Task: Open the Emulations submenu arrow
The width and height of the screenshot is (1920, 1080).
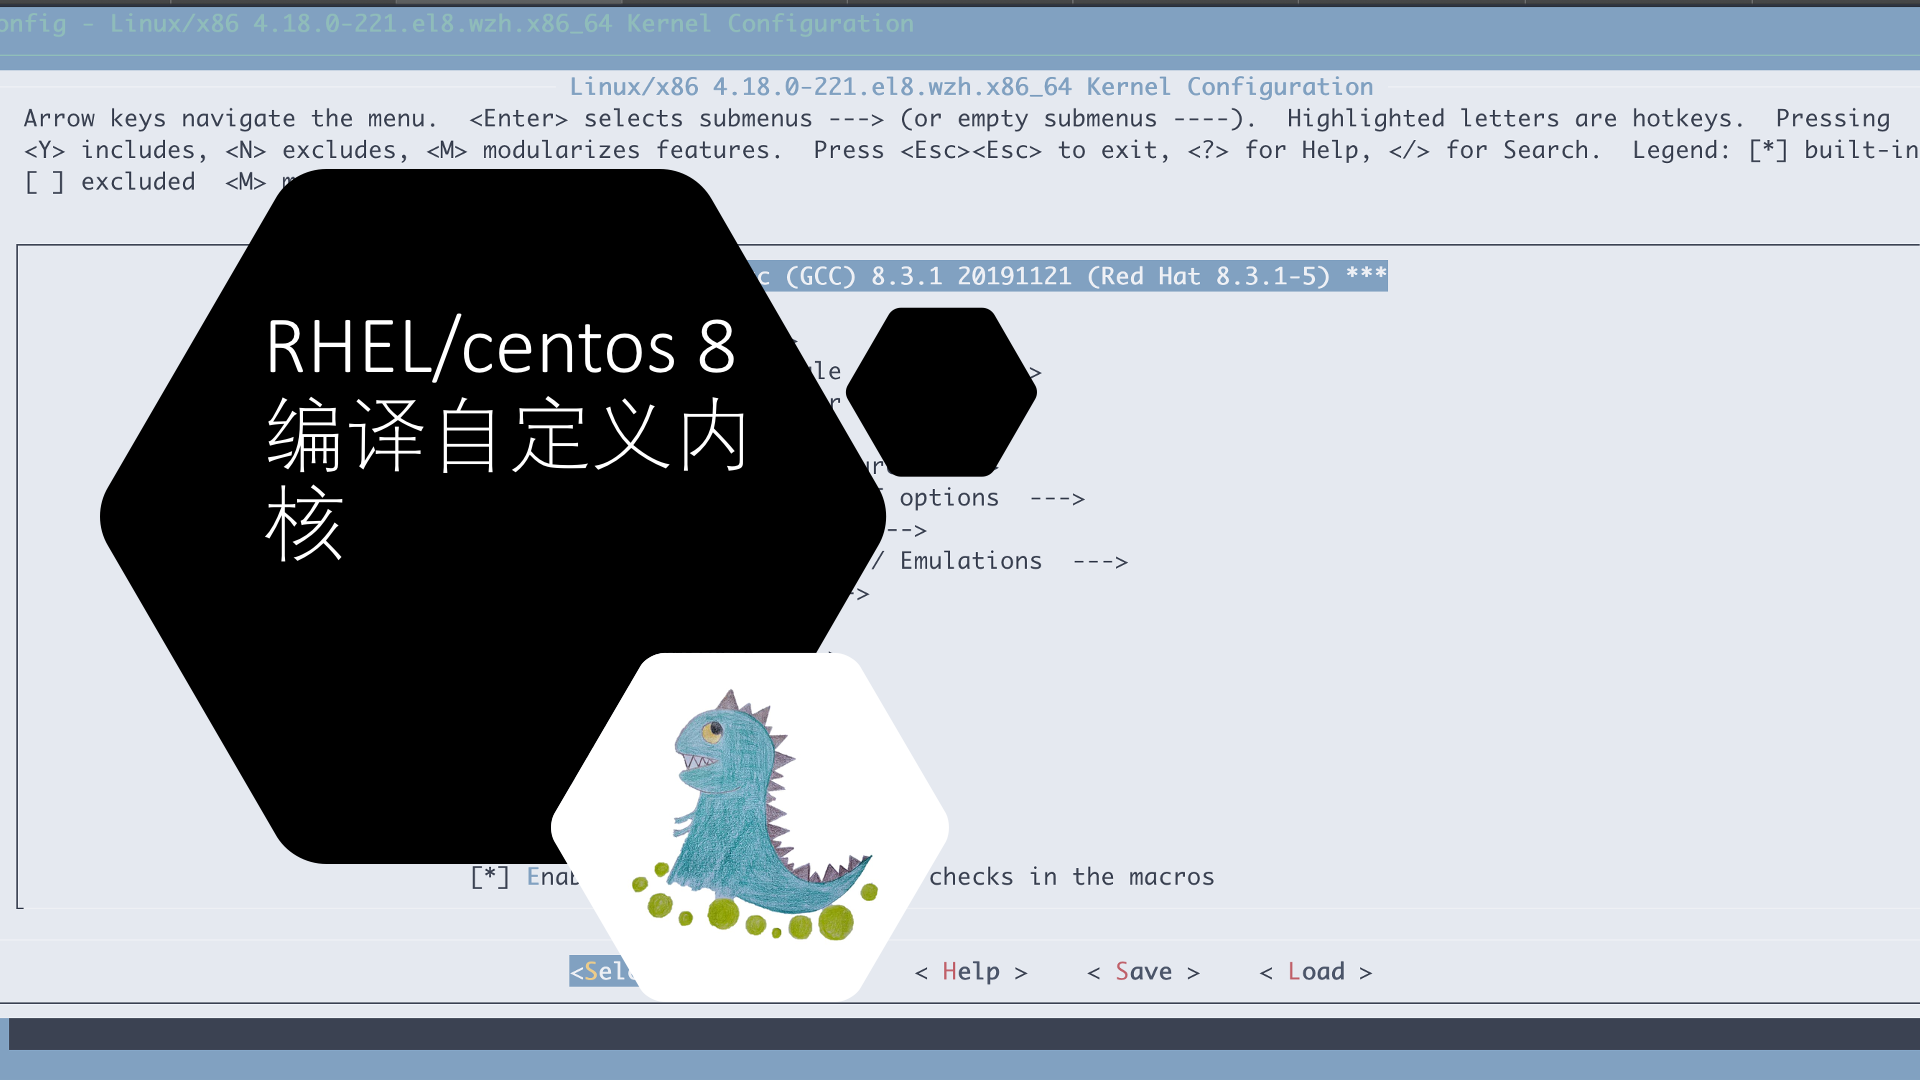Action: pyautogui.click(x=1100, y=562)
